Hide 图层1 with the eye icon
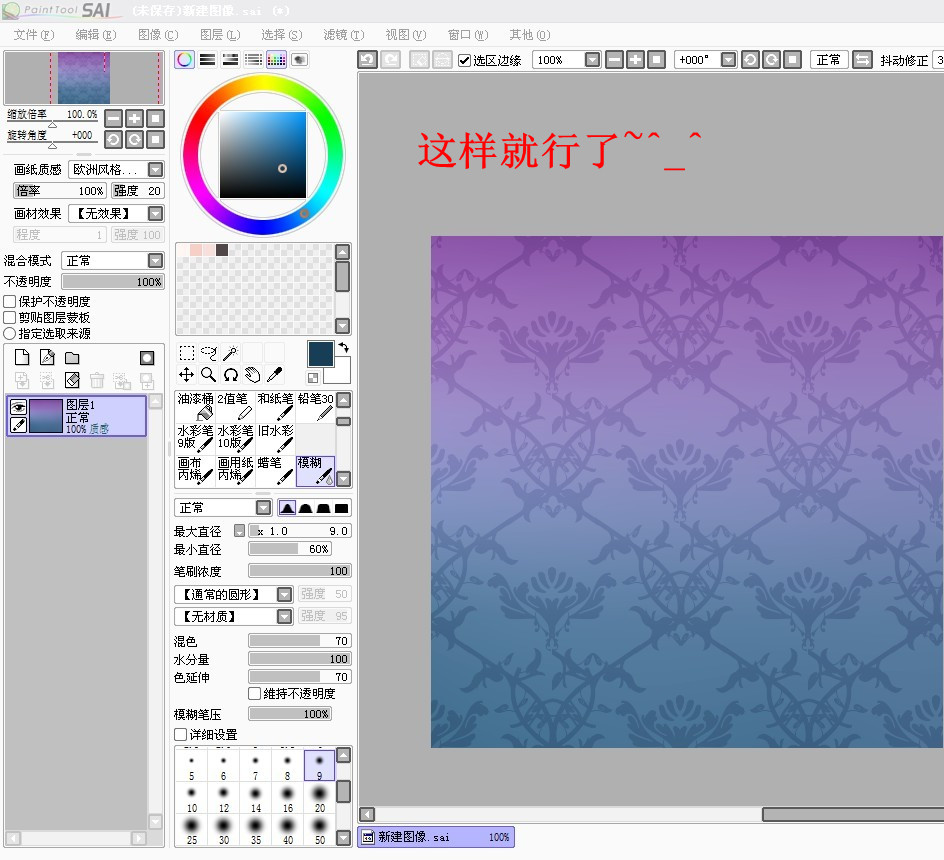Screen dimensions: 944x860 (x=19, y=407)
